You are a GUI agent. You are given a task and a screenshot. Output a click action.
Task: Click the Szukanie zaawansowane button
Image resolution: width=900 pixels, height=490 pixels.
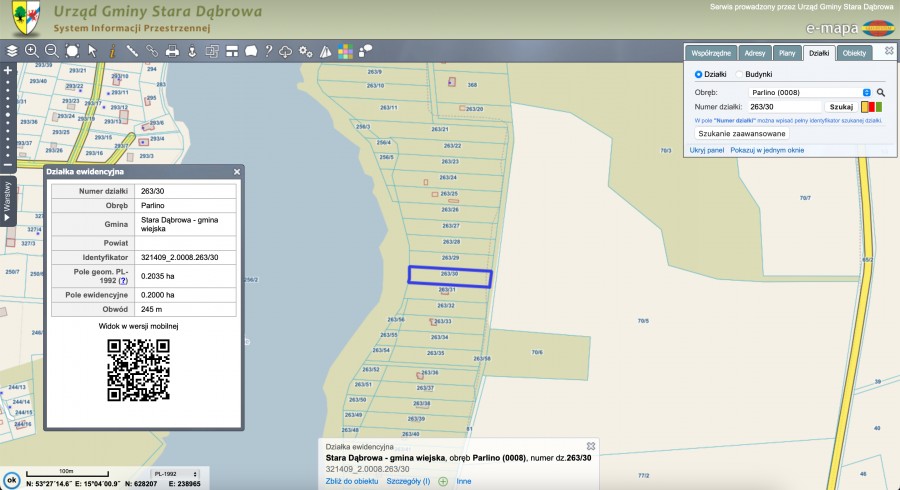[x=742, y=133]
